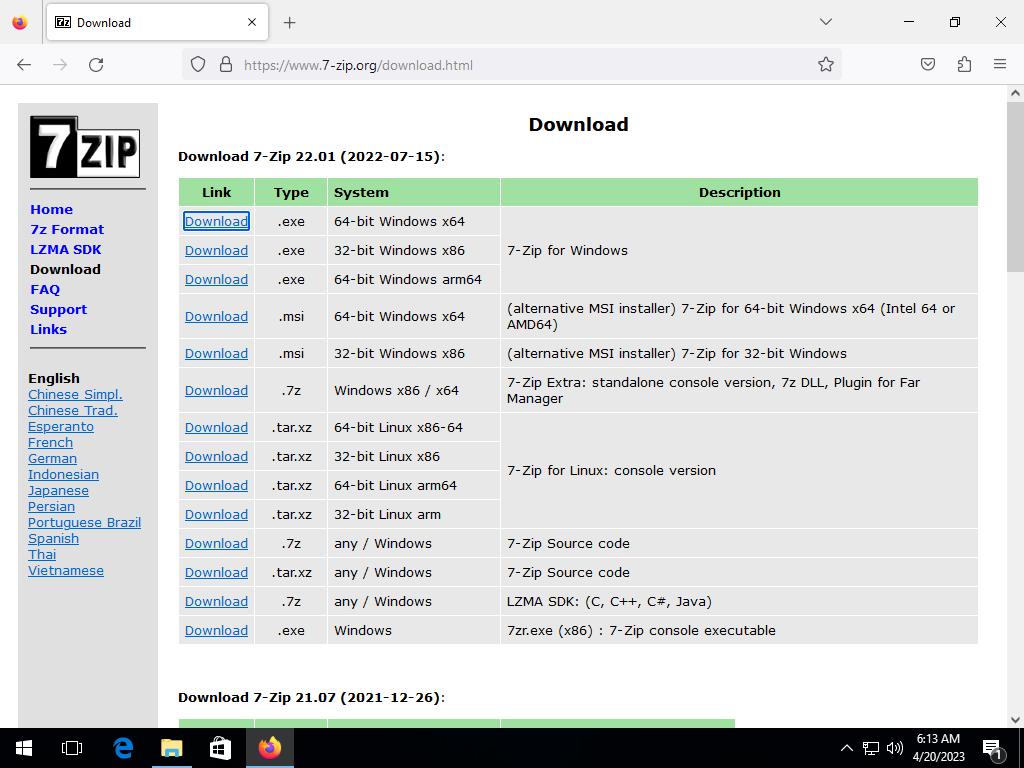
Task: Open the Firefox application menu (hamburger)
Action: (x=999, y=65)
